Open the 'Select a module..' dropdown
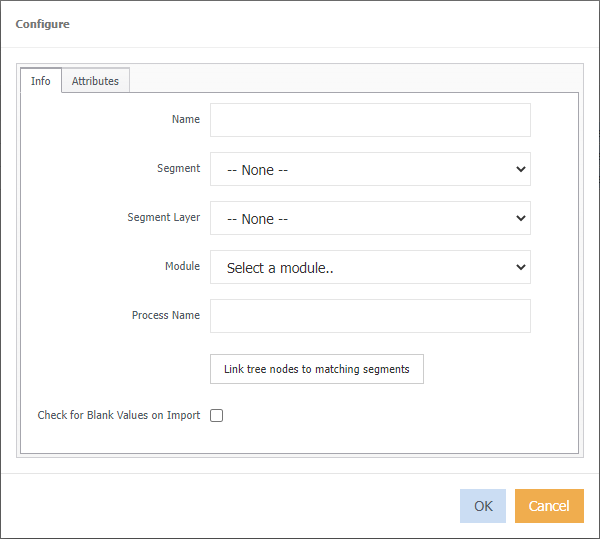 [370, 267]
